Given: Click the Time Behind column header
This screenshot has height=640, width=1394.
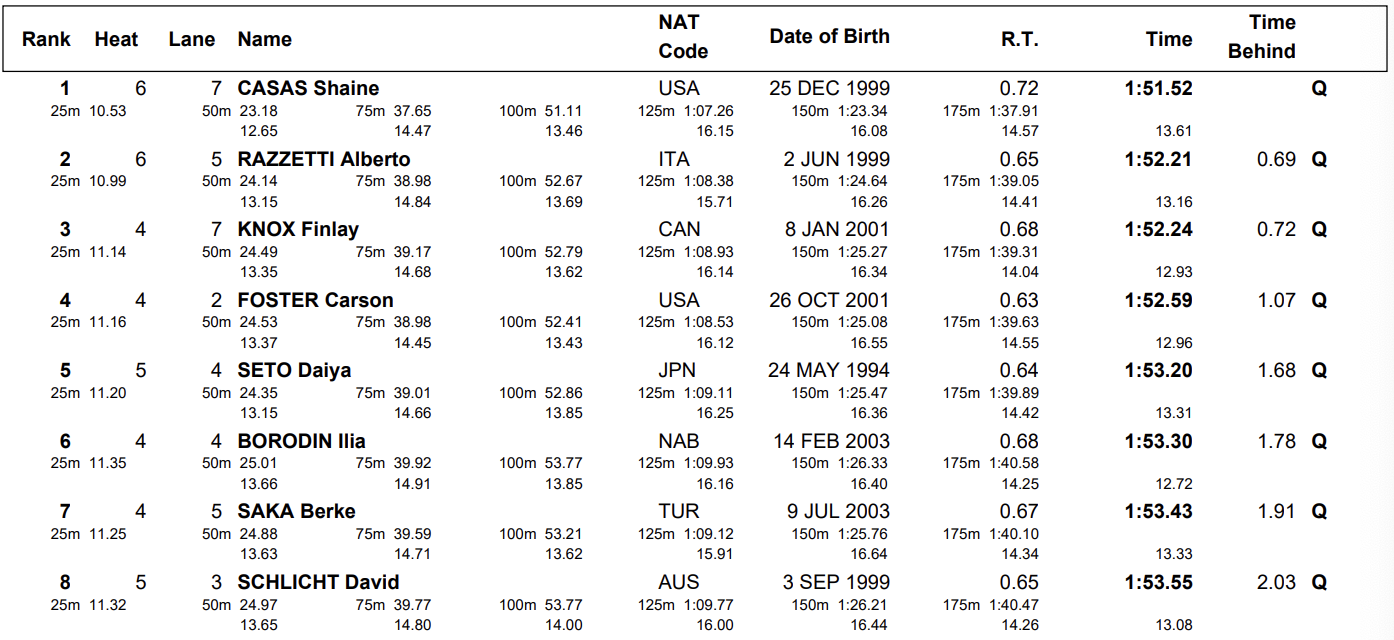Looking at the screenshot, I should tap(1262, 37).
